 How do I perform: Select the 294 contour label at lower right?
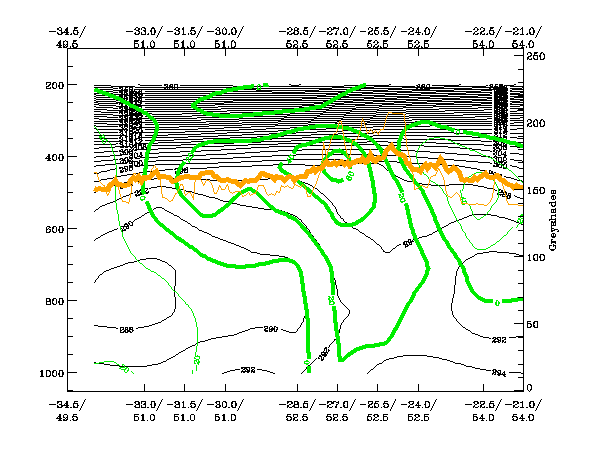click(498, 372)
